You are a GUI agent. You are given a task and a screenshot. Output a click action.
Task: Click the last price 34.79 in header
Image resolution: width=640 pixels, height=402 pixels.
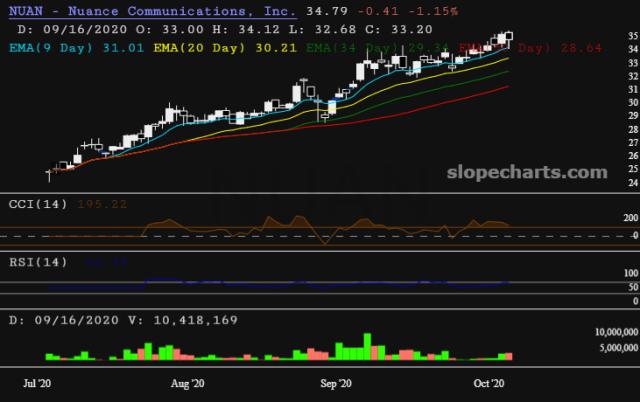327,11
